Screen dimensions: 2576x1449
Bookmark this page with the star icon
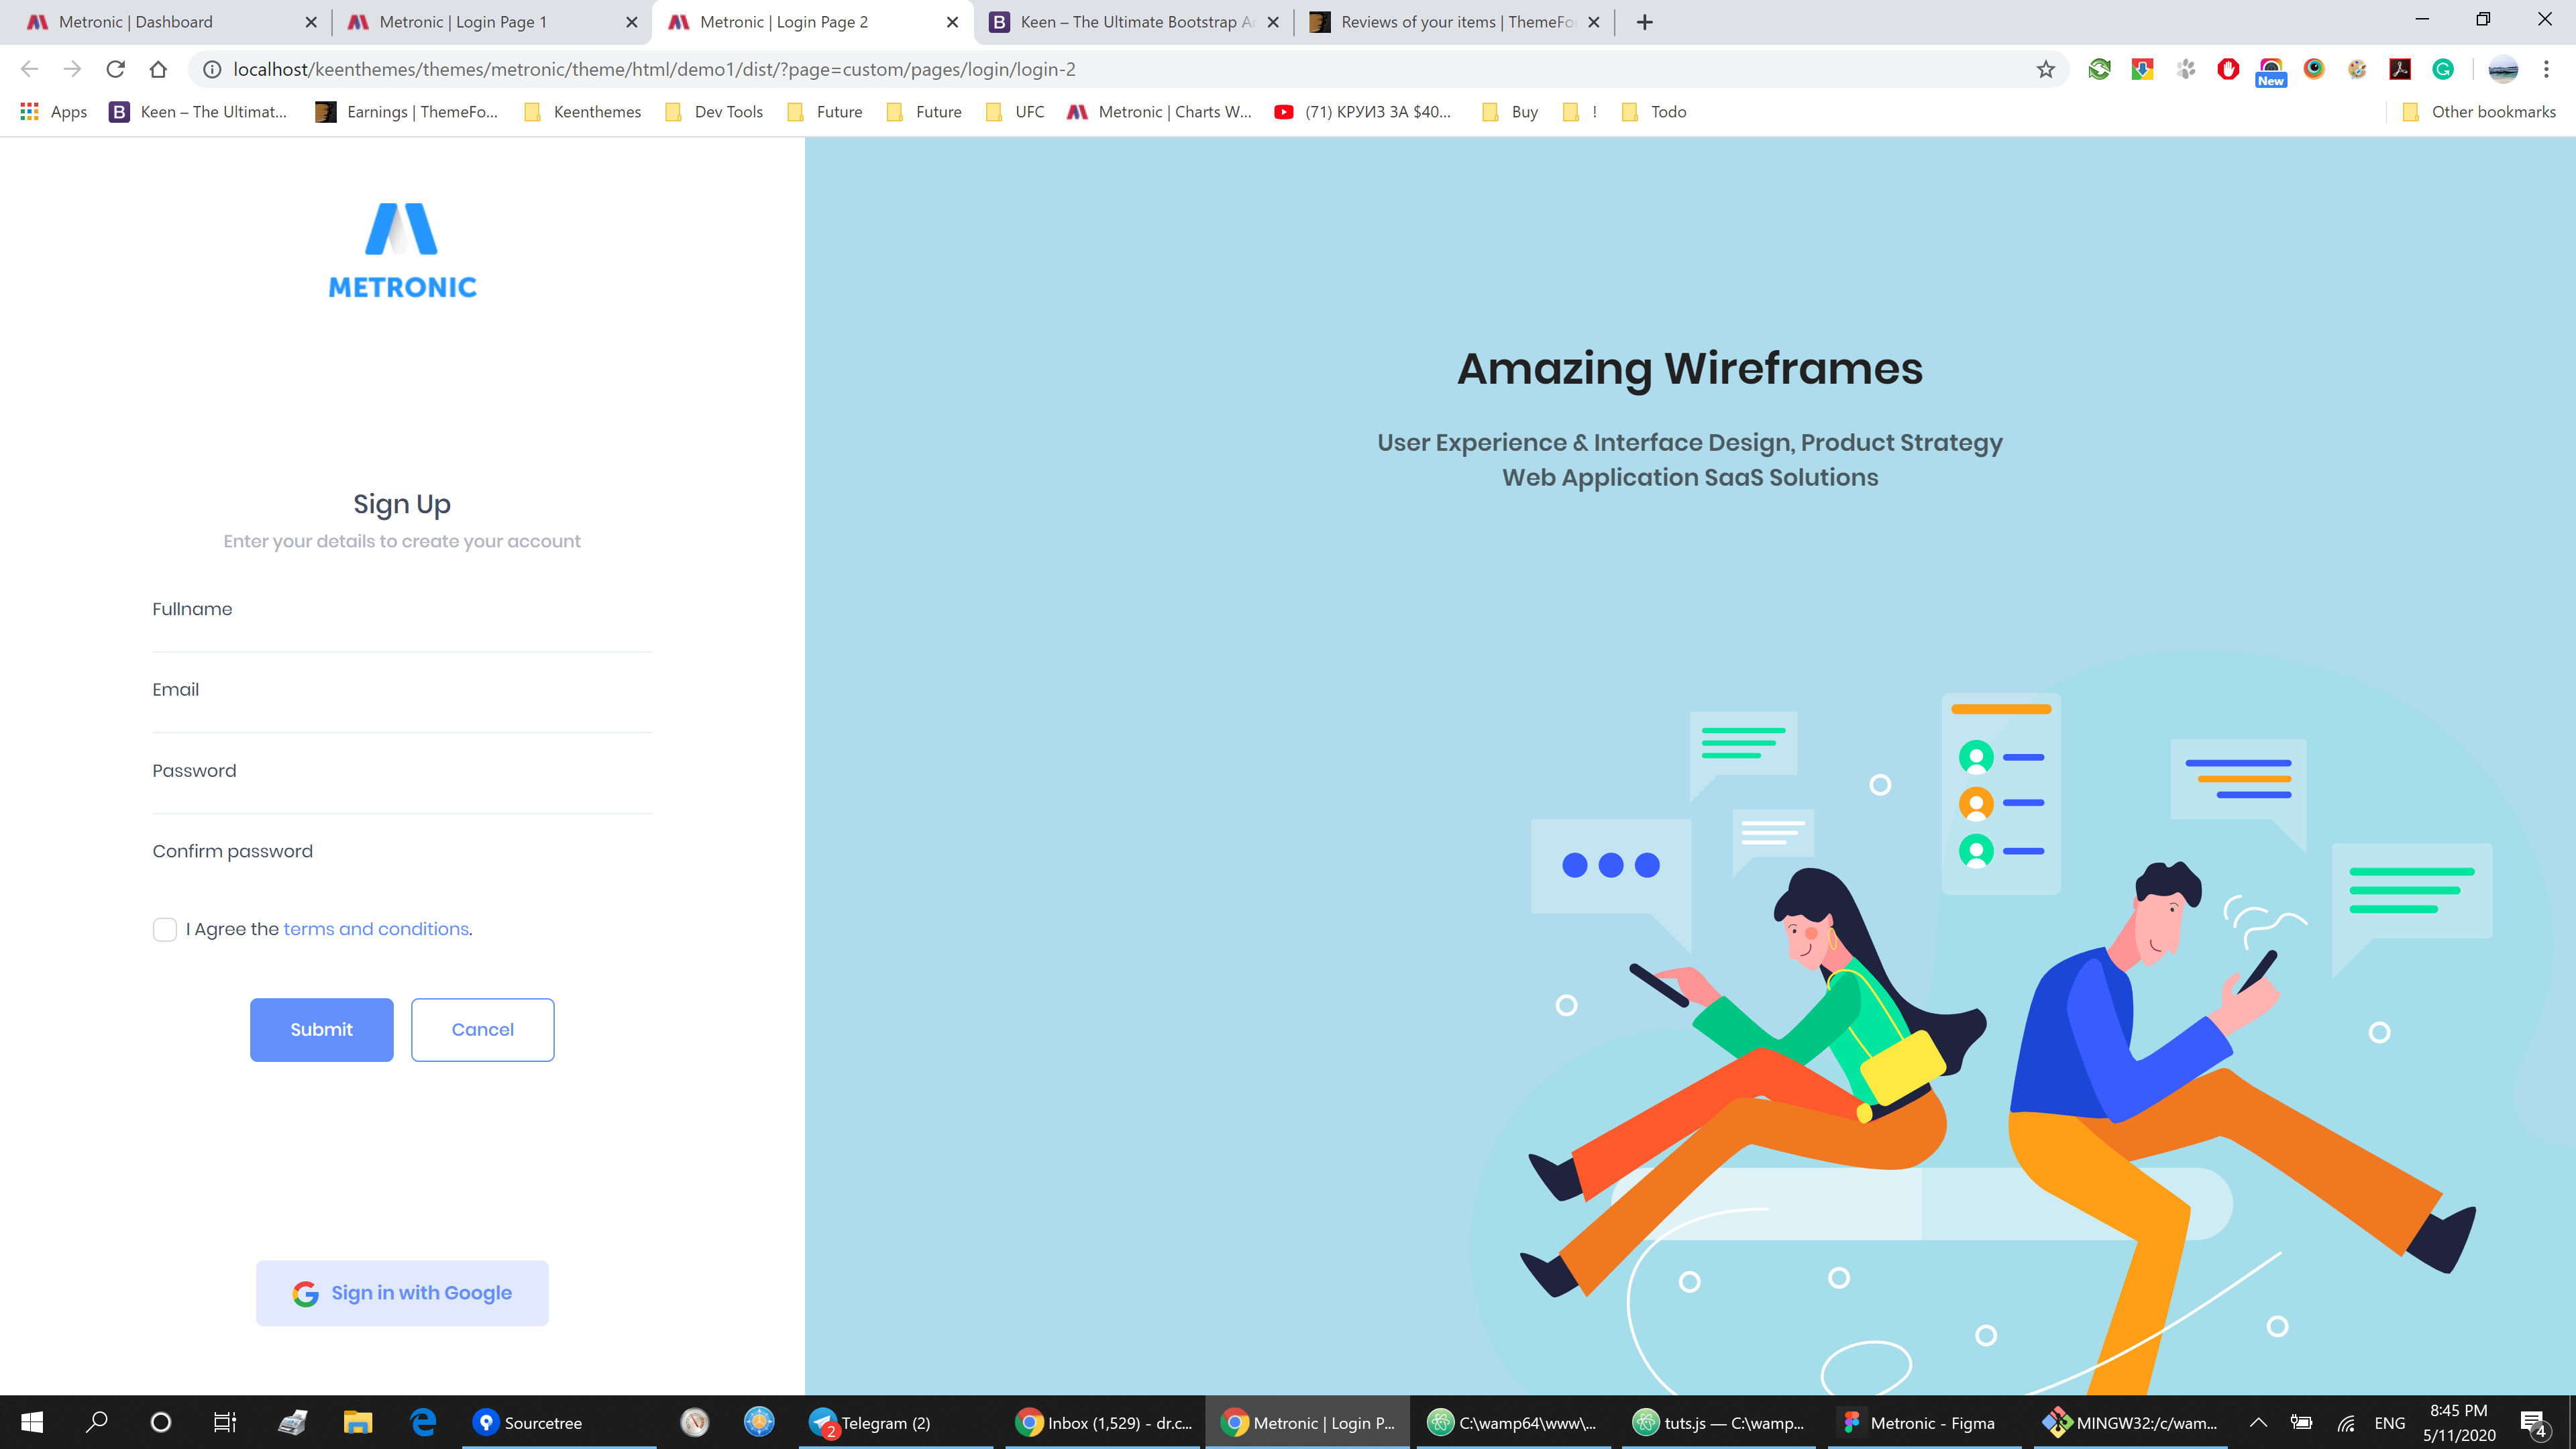2045,69
